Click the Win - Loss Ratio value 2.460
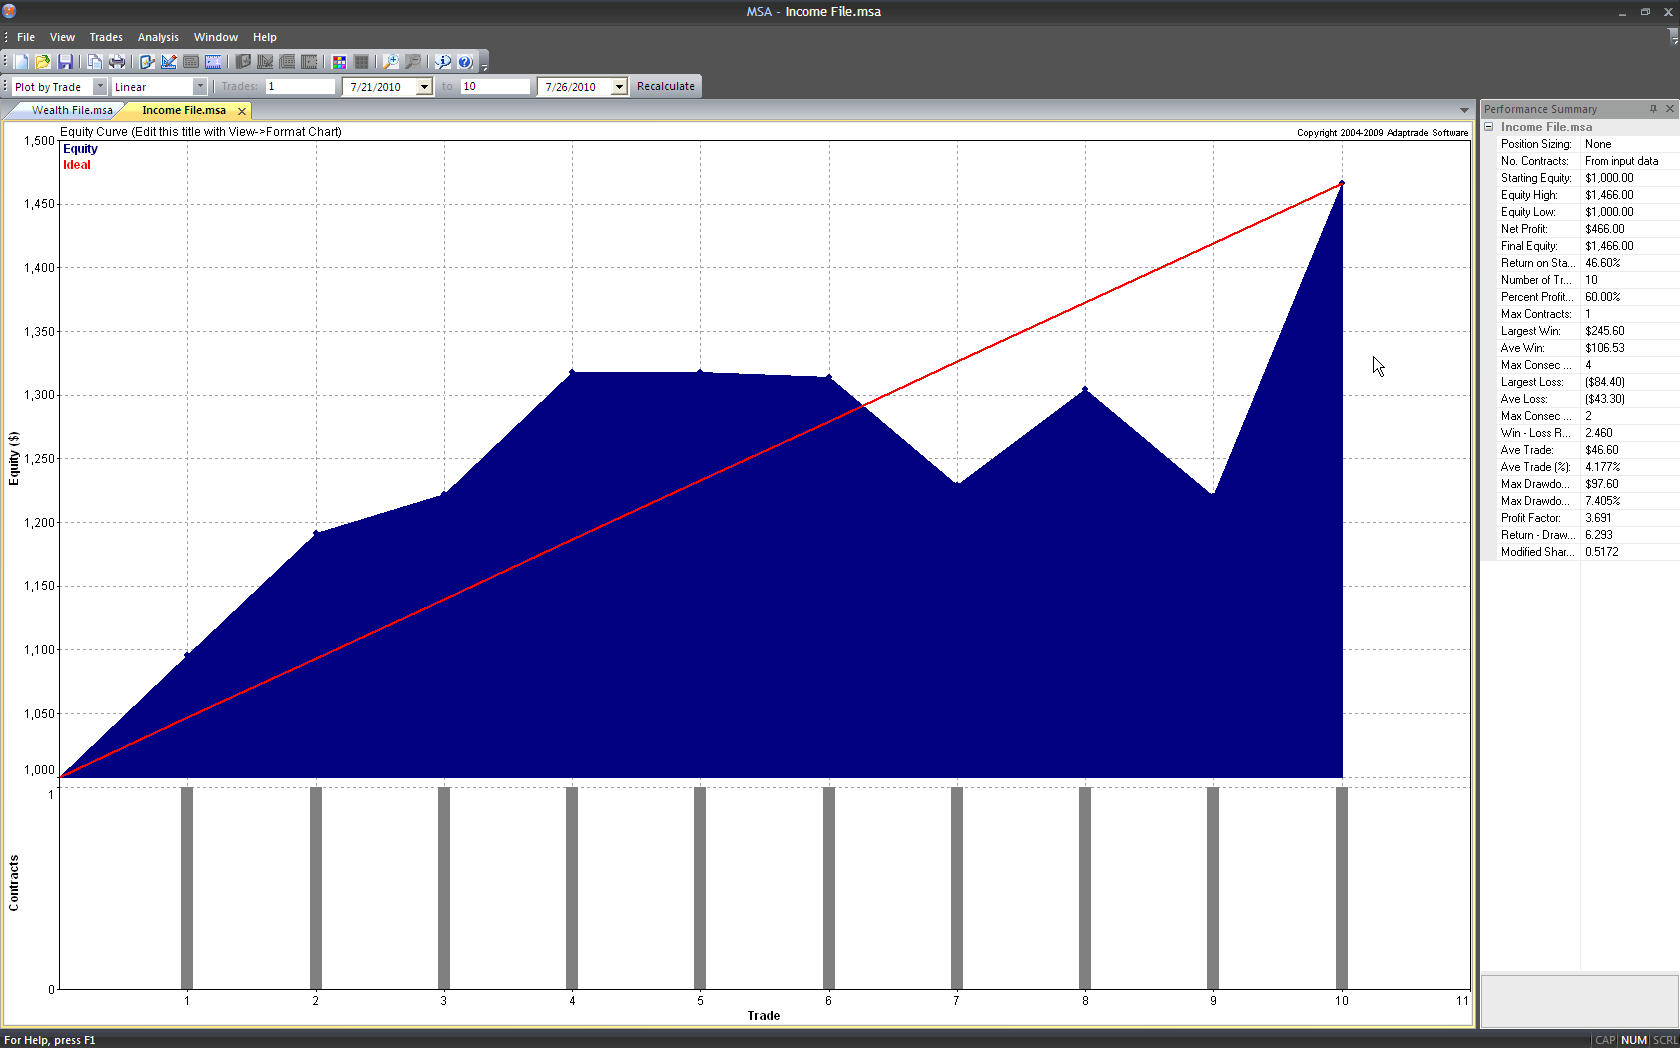1680x1048 pixels. (x=1599, y=433)
